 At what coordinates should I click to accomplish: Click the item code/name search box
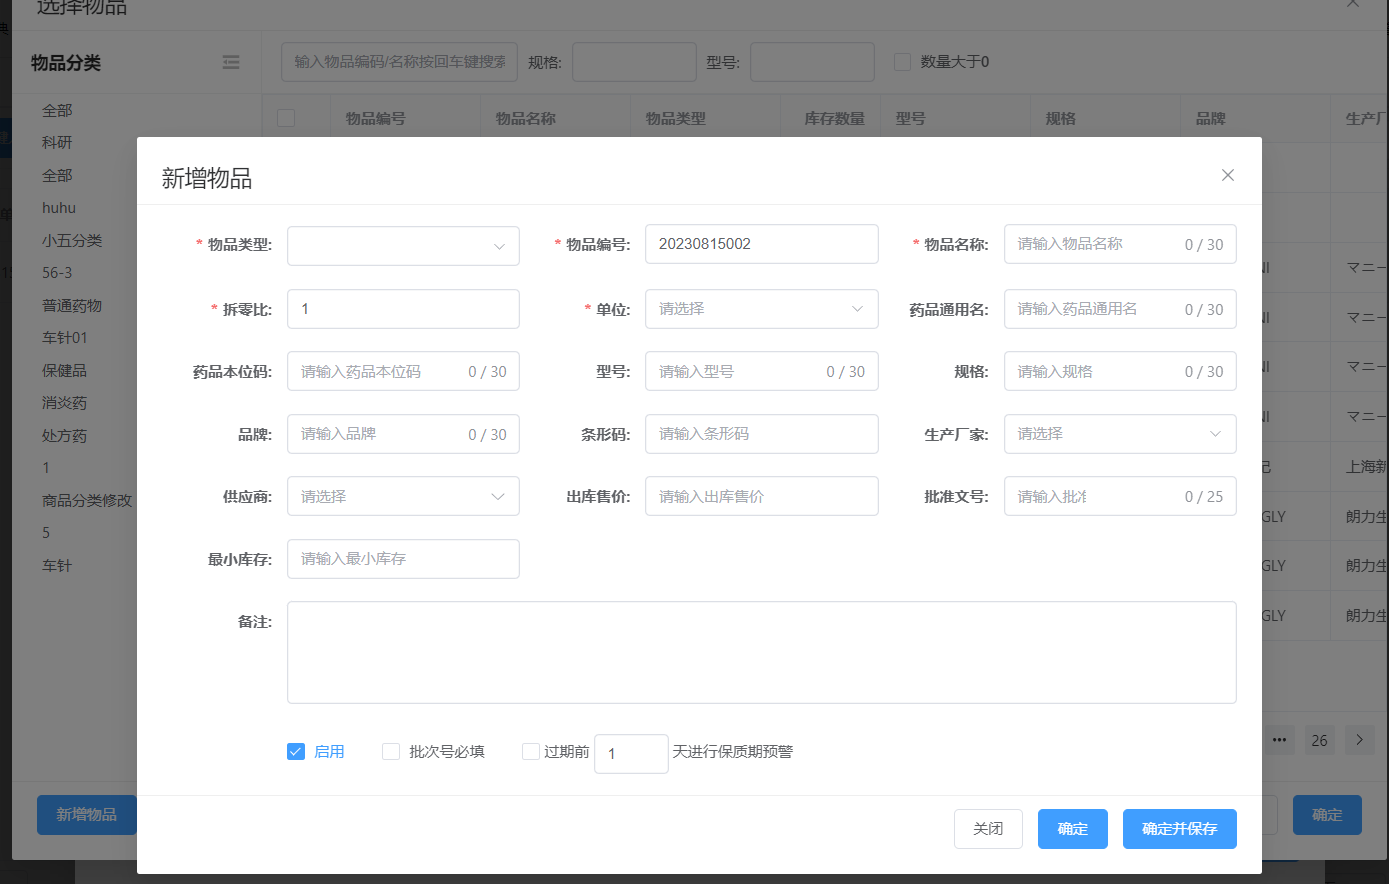click(x=399, y=62)
